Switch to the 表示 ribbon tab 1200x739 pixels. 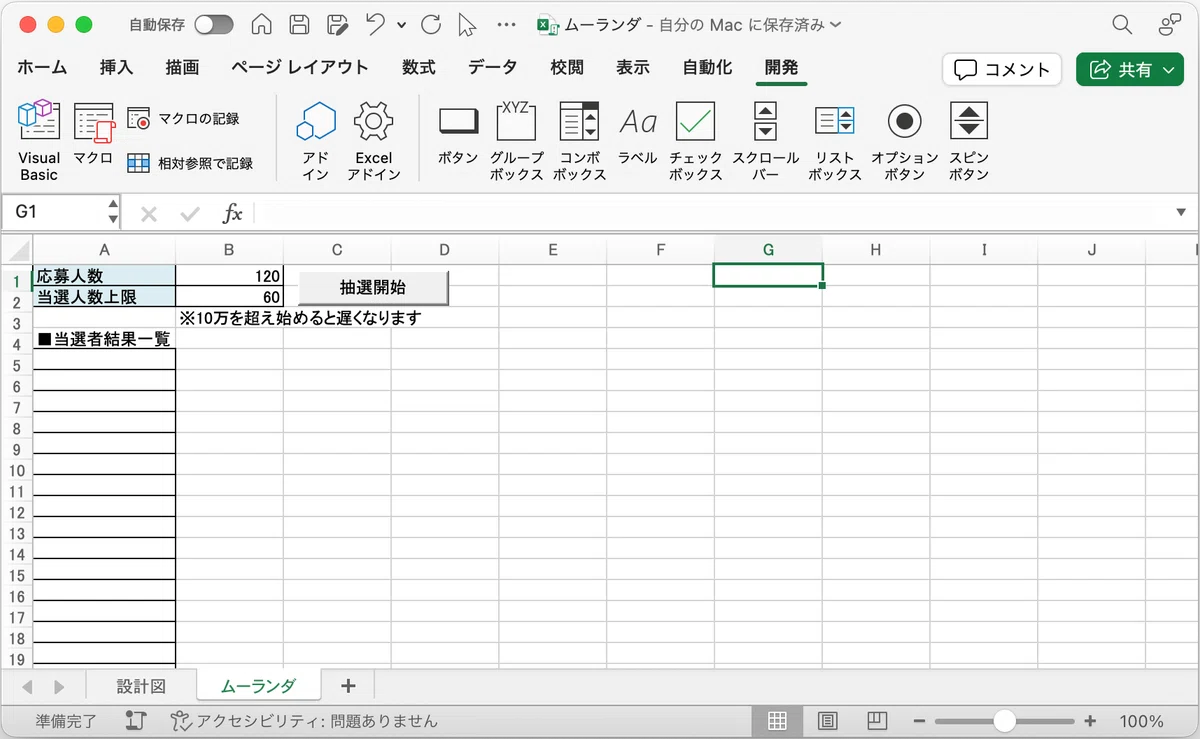tap(632, 68)
